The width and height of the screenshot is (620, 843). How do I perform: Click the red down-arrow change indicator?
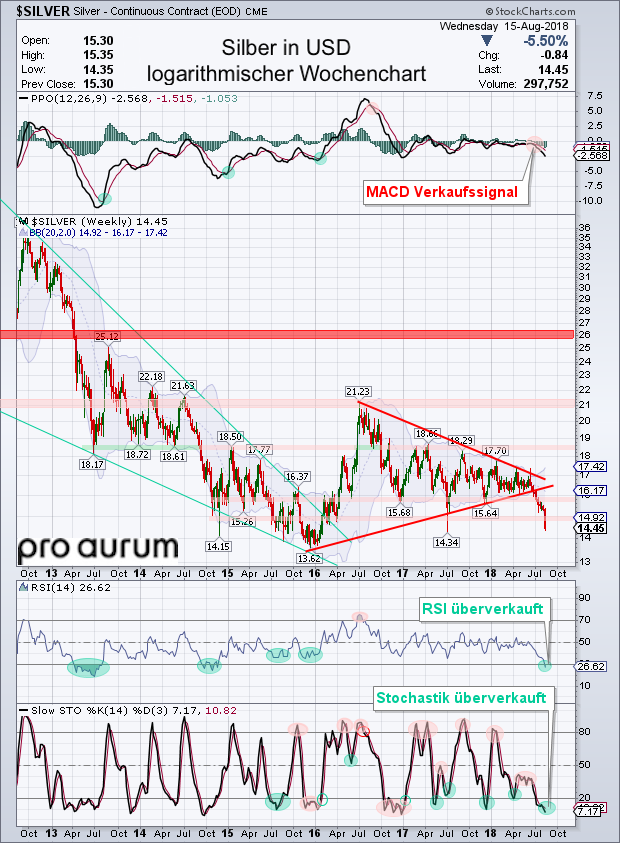[485, 39]
